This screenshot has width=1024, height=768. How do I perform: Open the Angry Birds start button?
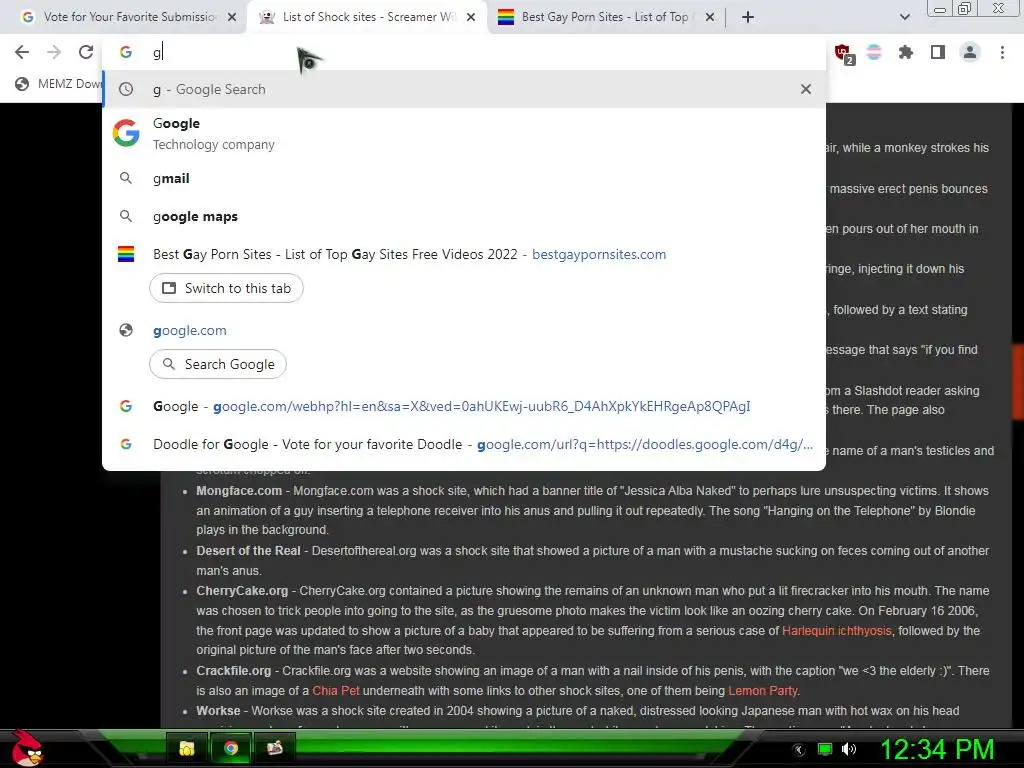tap(26, 748)
